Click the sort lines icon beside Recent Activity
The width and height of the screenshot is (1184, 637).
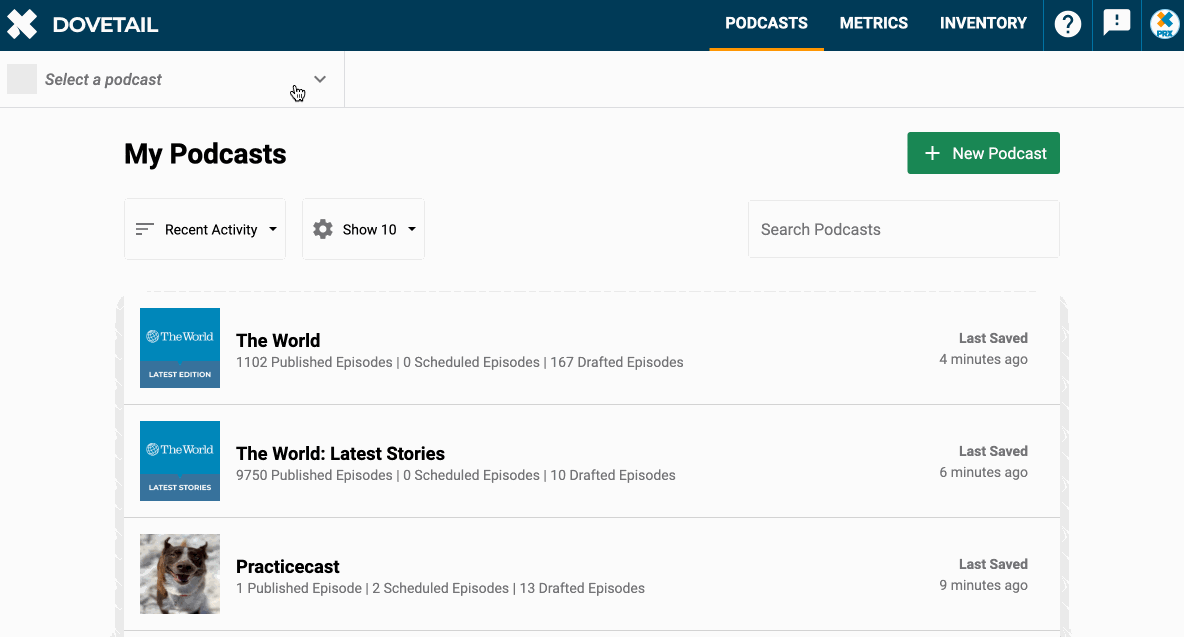144,229
